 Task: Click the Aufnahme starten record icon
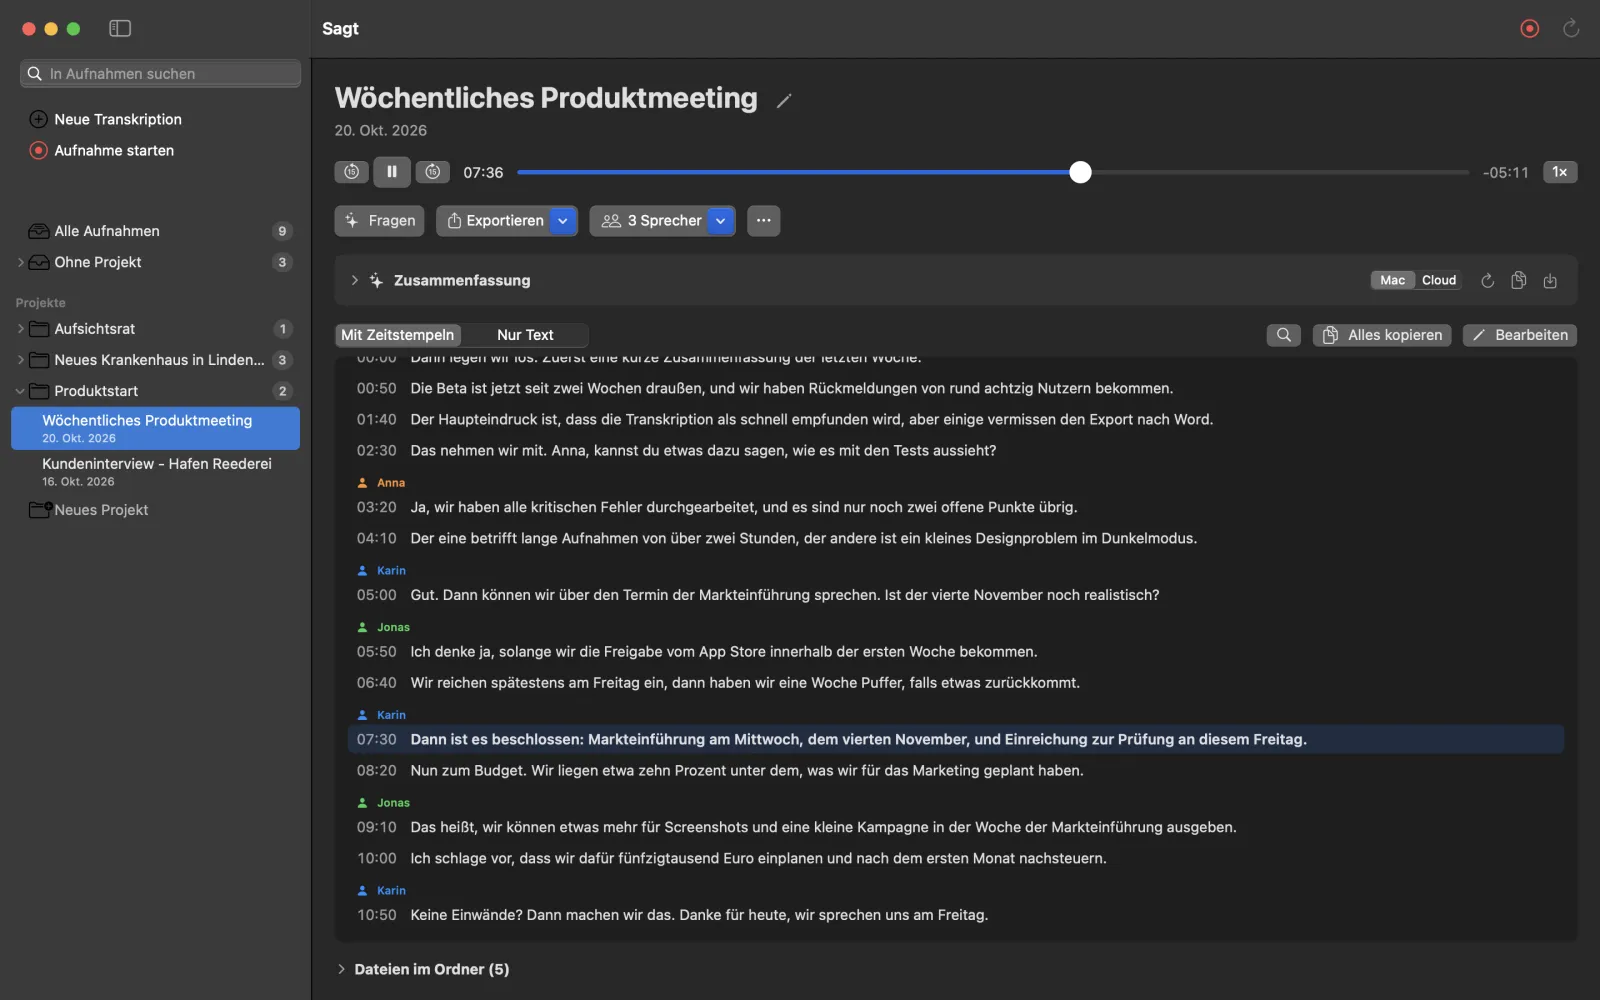38,150
